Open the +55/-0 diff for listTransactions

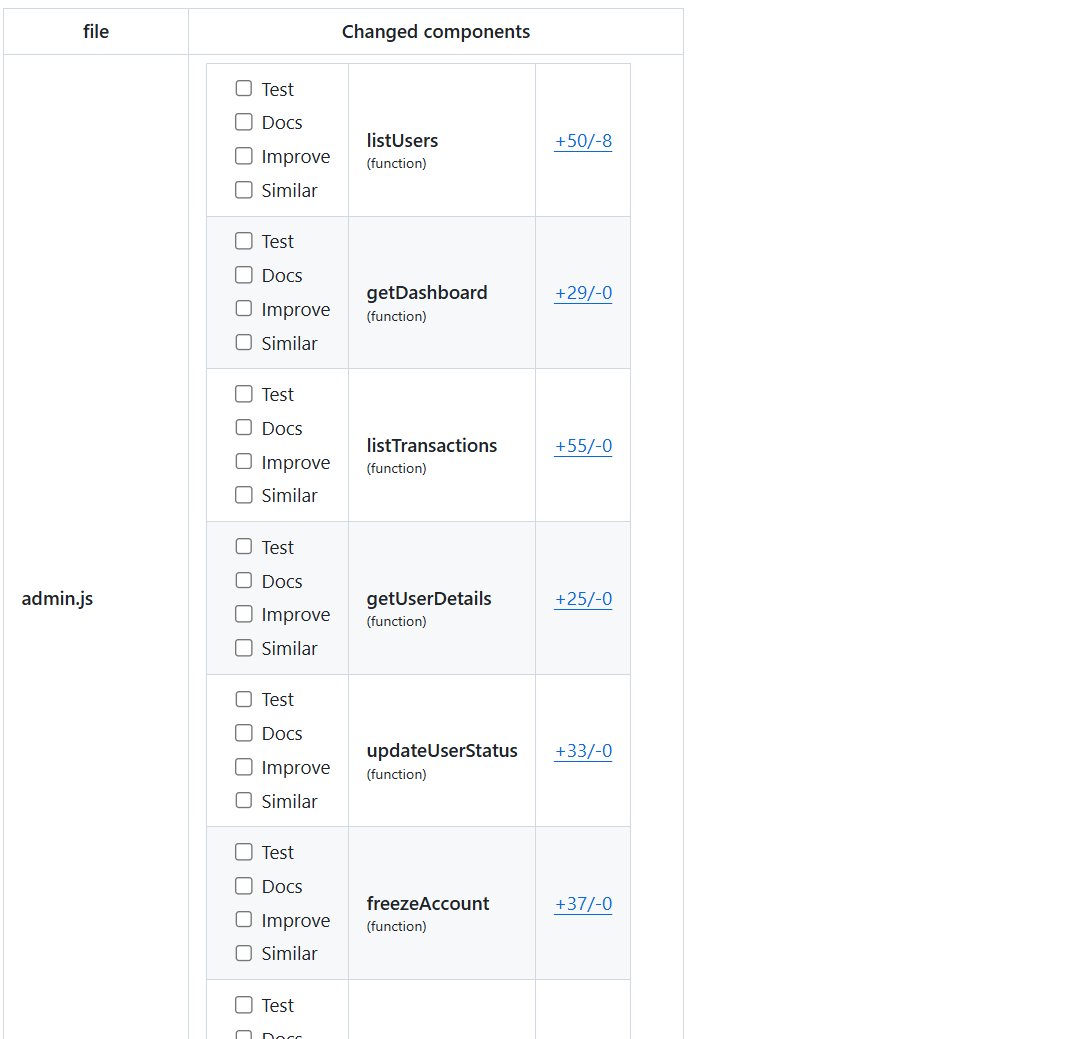583,446
